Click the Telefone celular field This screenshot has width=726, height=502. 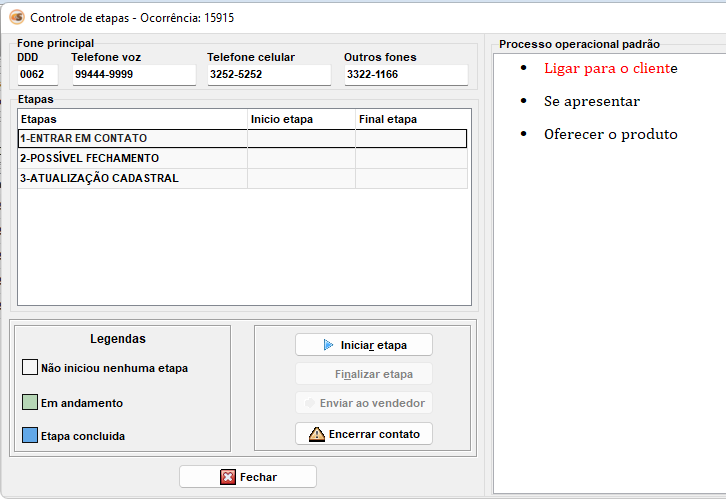tap(268, 75)
